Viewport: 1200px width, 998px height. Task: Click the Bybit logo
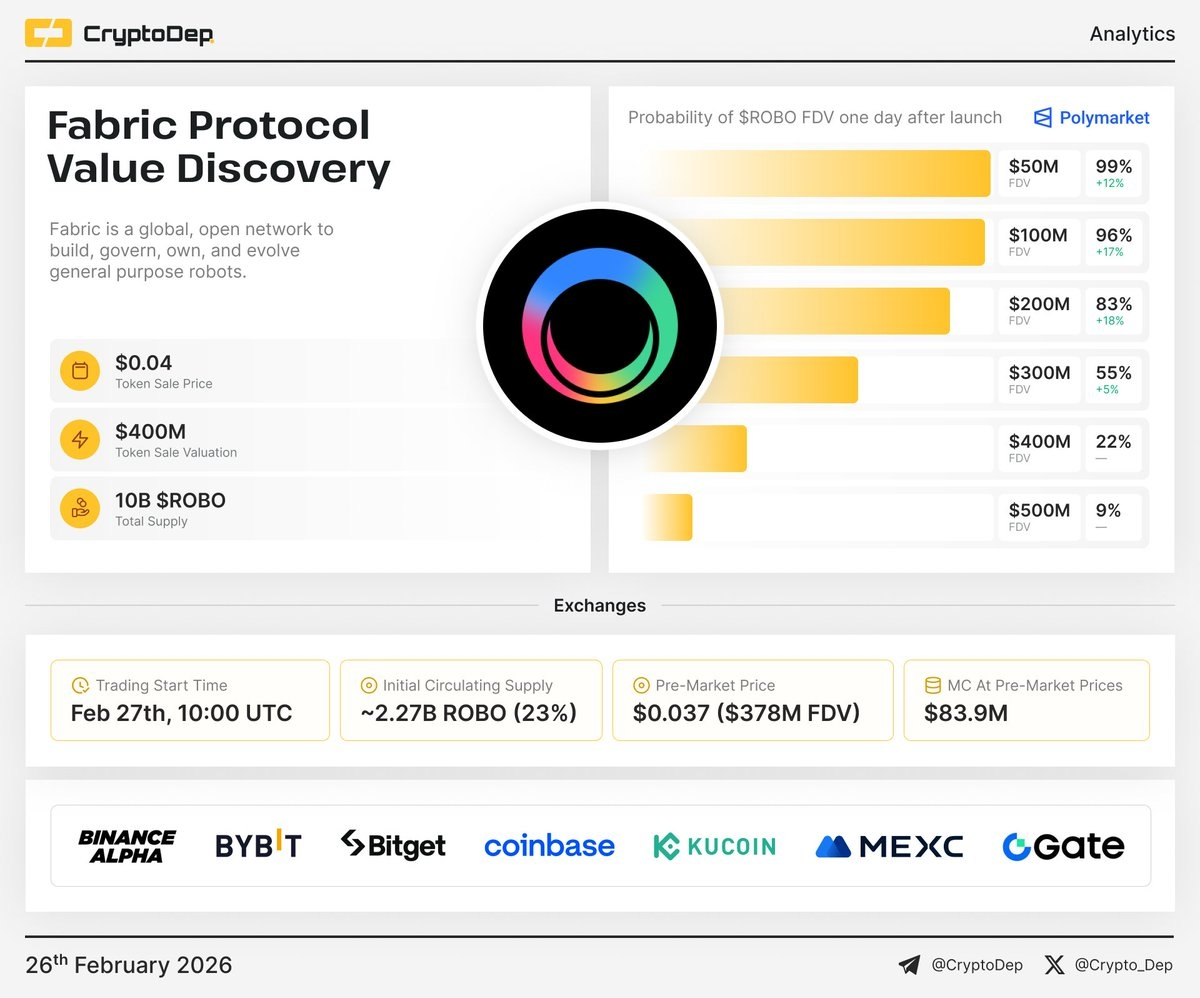(258, 846)
